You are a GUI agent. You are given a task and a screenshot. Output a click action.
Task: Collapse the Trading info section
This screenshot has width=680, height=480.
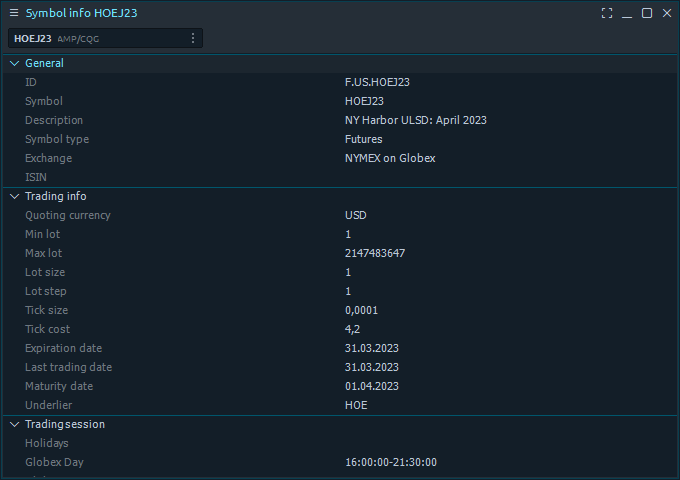click(14, 196)
